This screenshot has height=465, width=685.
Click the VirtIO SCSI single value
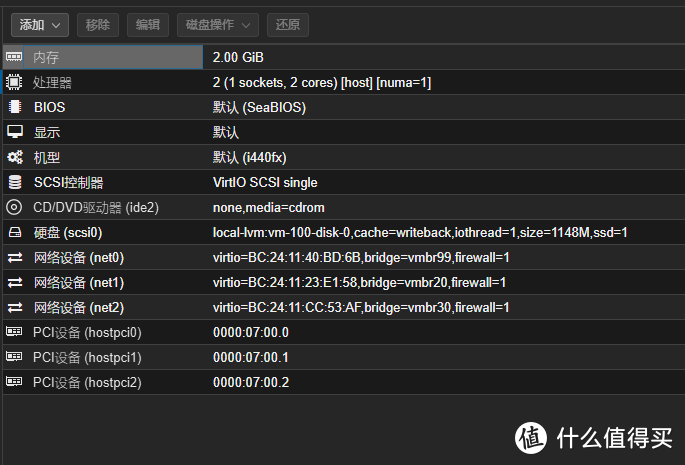(265, 183)
